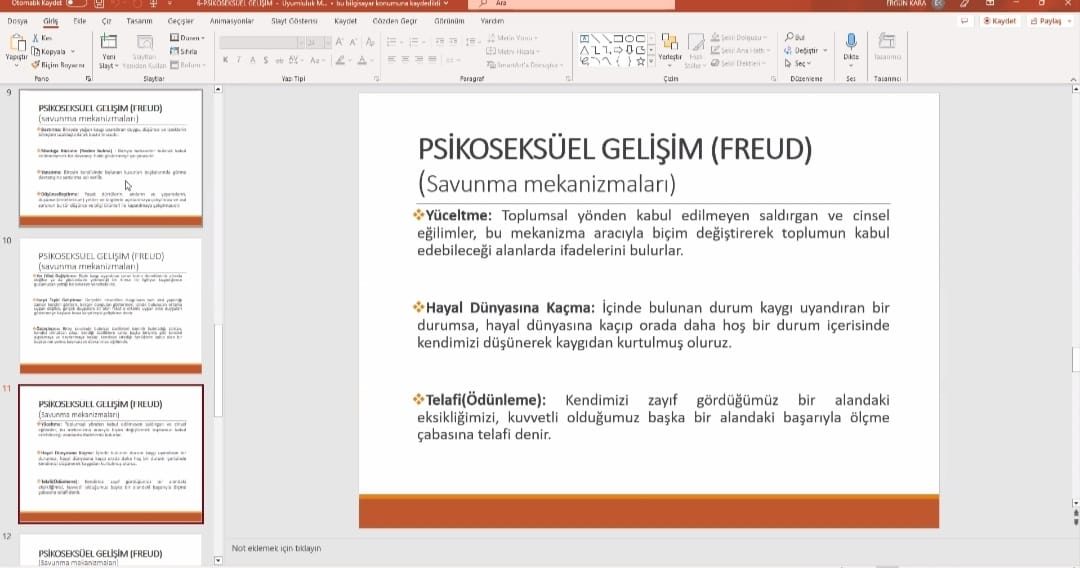Viewport: 1080px width, 568px height.
Task: Select the star shape in gallery
Action: coord(641,61)
